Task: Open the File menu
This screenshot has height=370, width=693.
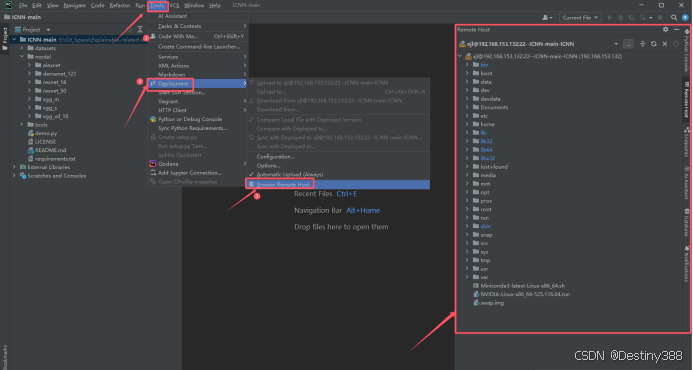Action: pos(23,5)
